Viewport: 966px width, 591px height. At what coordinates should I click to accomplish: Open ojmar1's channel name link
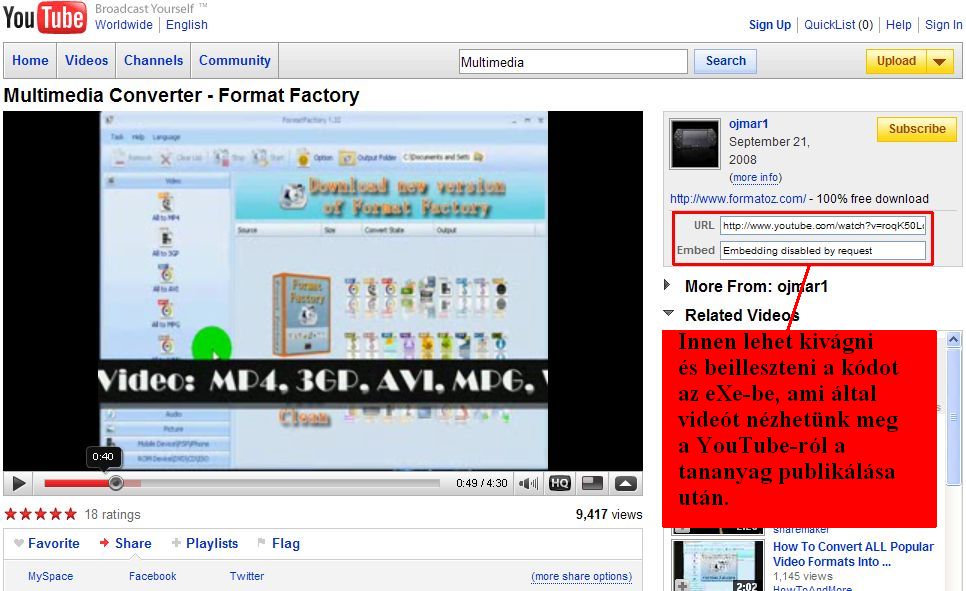(x=749, y=124)
